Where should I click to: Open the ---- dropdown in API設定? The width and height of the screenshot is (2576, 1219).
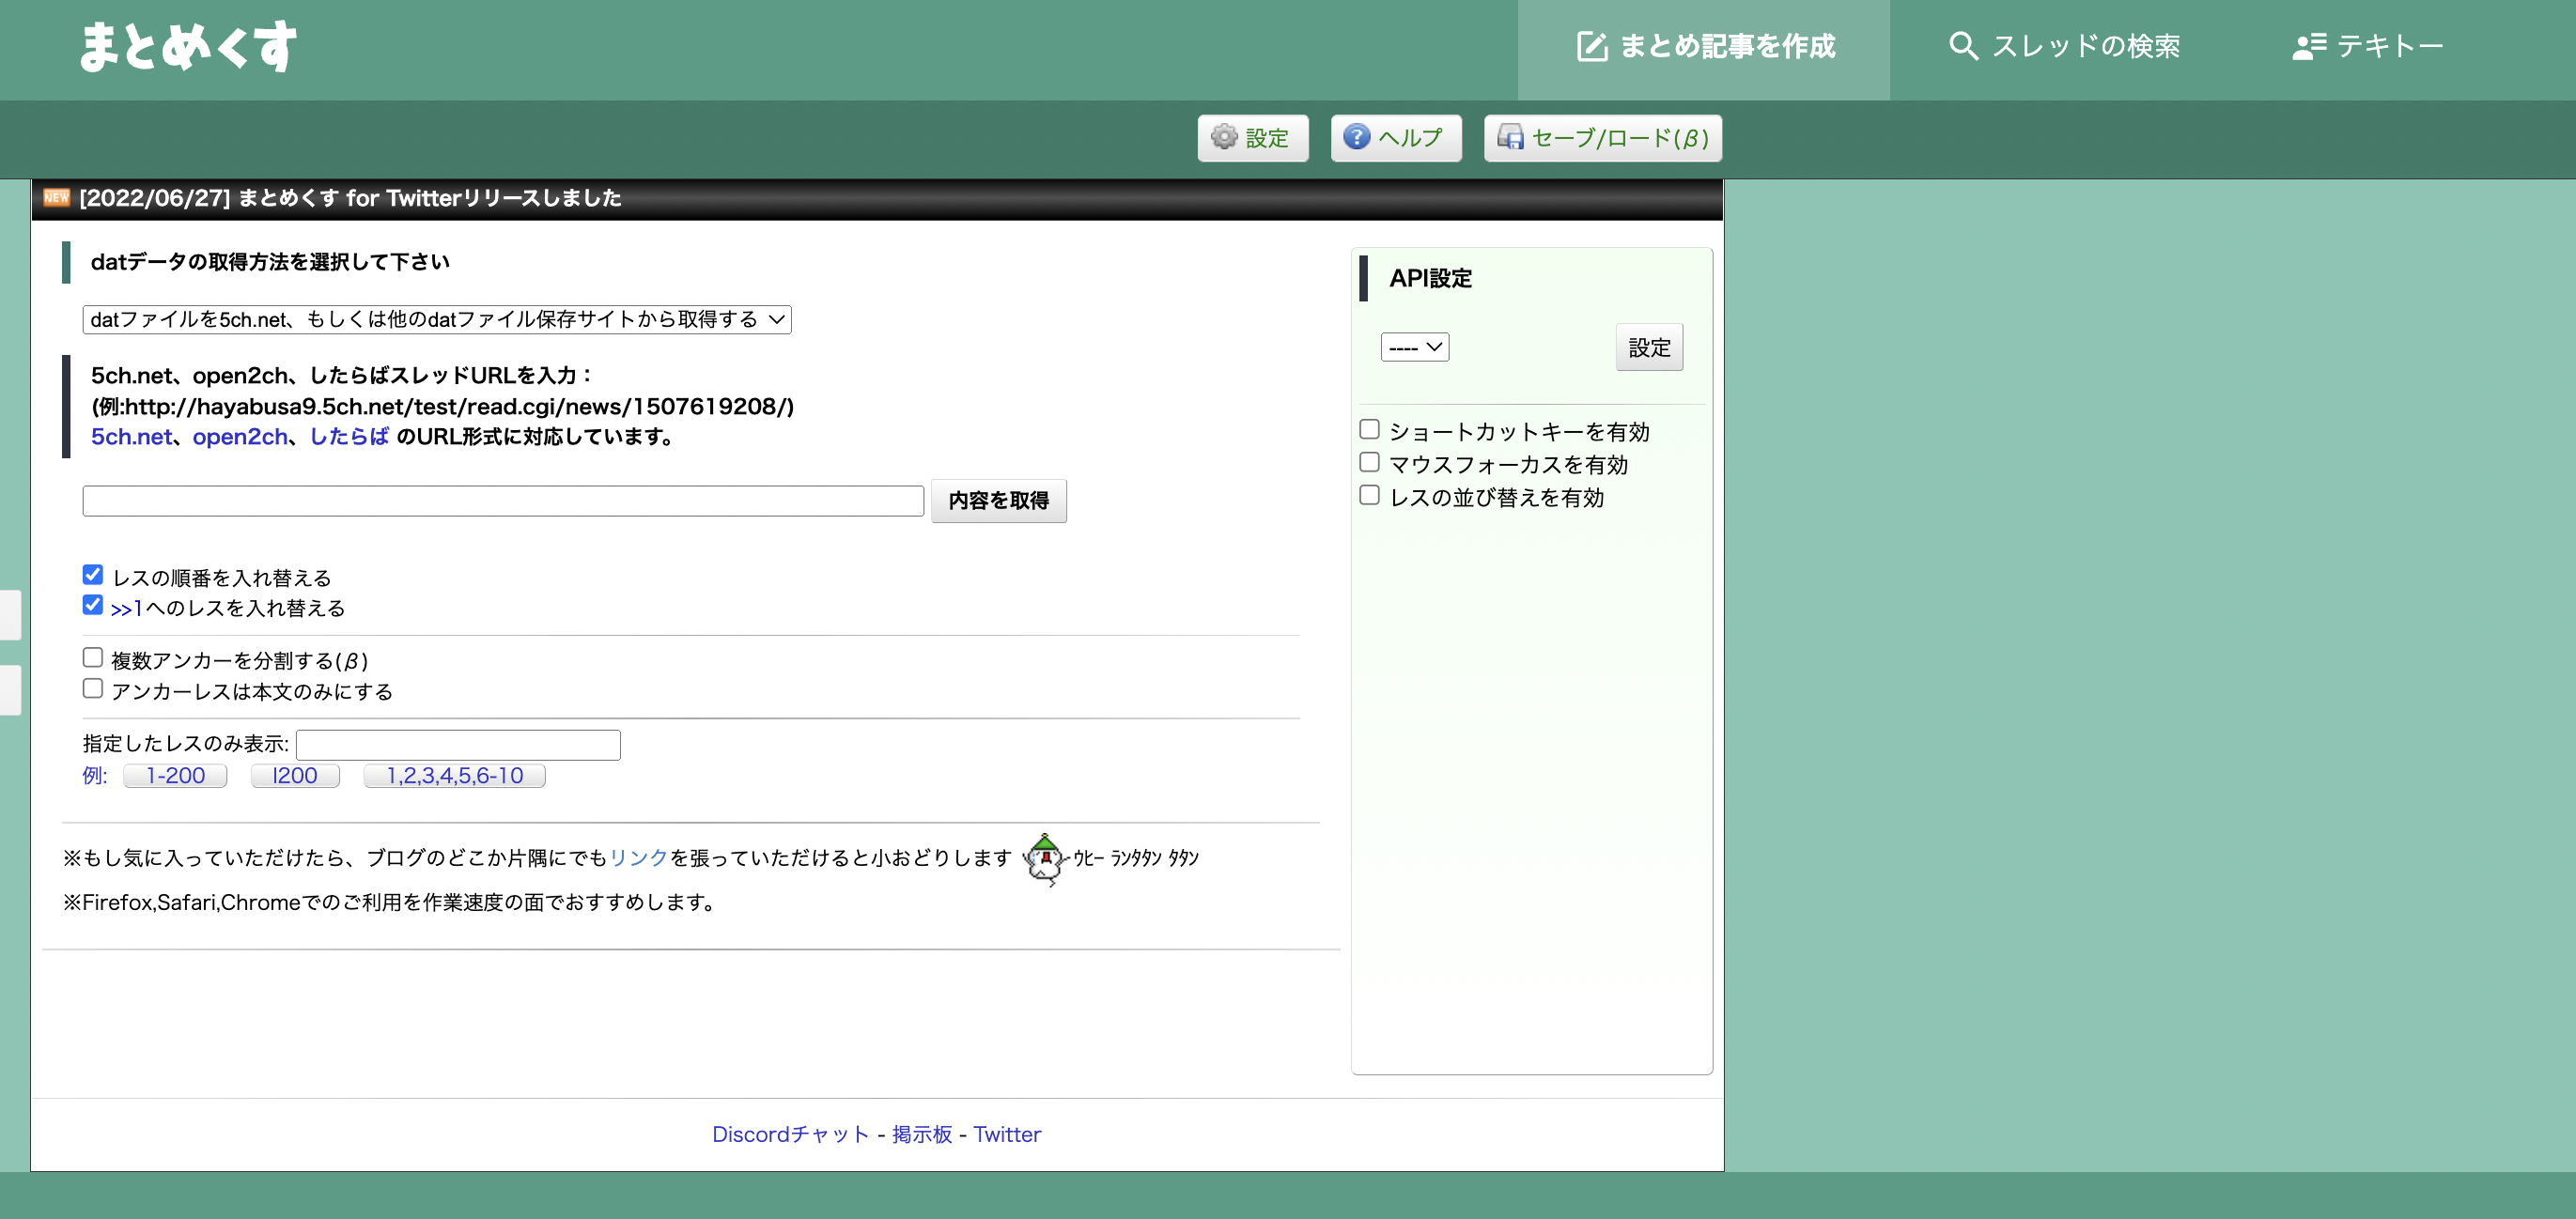point(1414,347)
